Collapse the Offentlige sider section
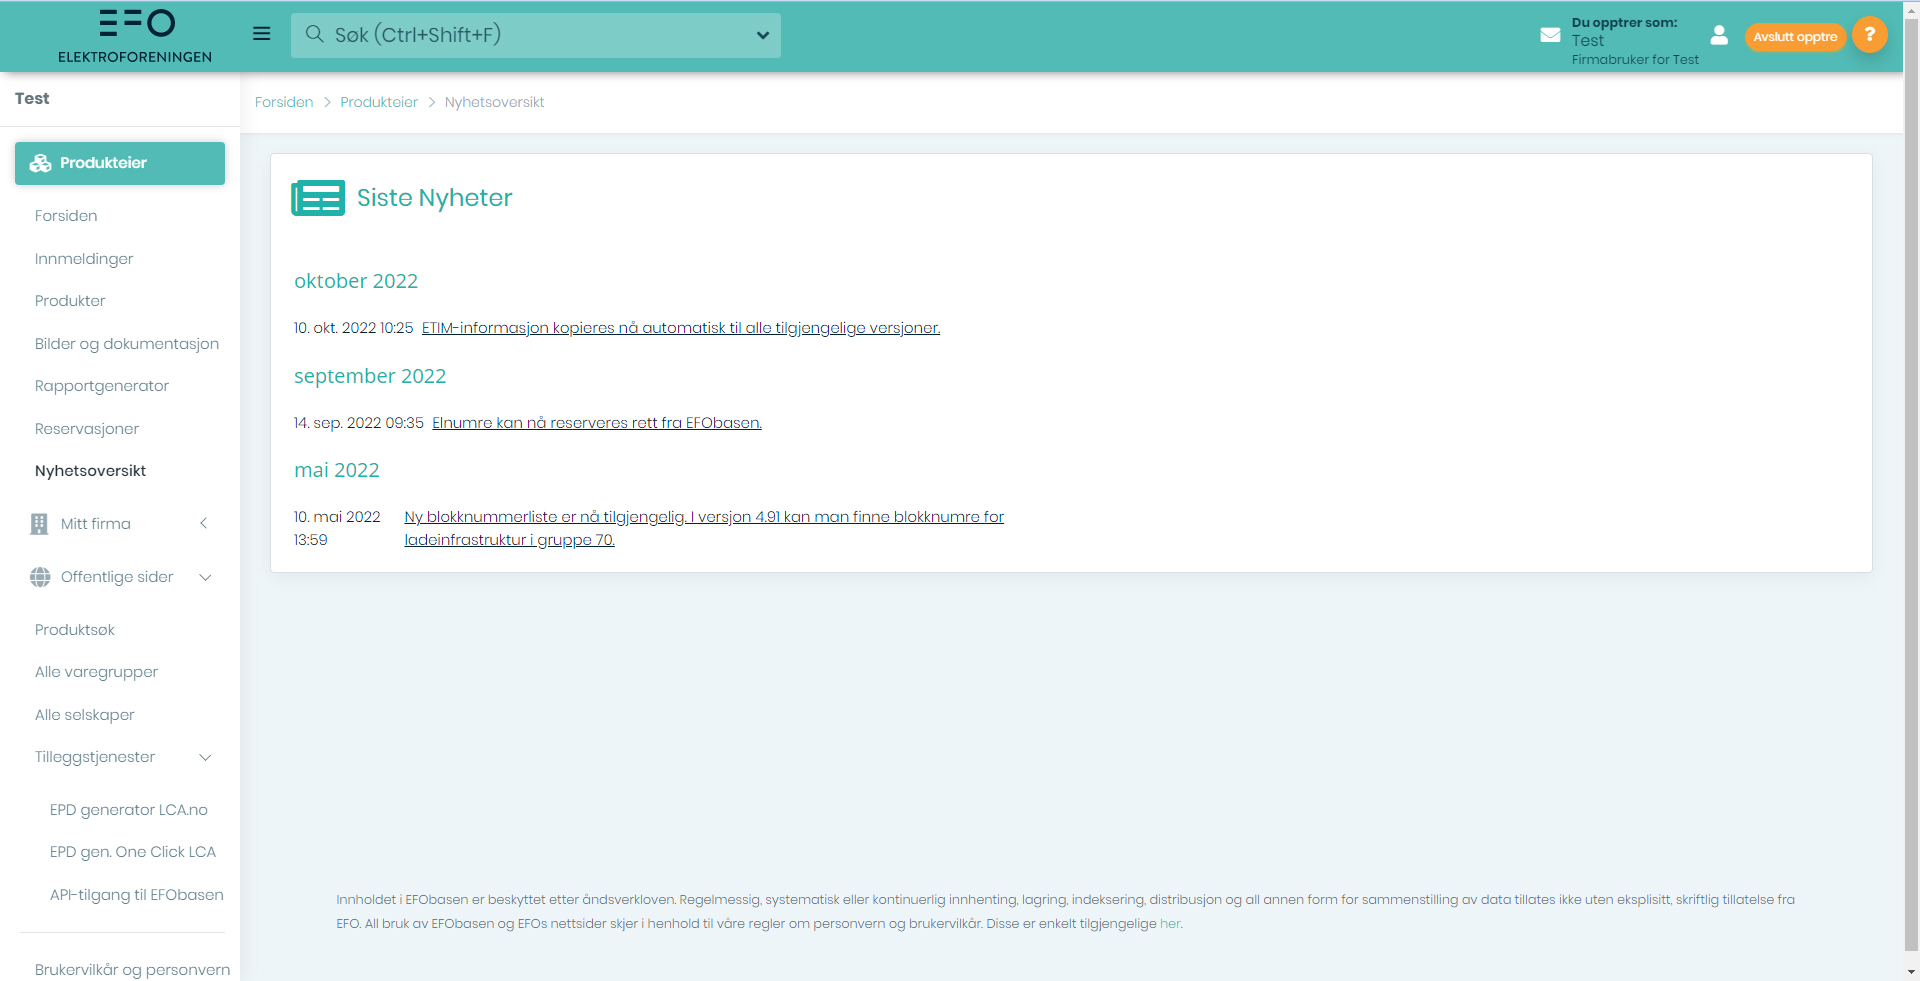The image size is (1920, 981). (205, 577)
